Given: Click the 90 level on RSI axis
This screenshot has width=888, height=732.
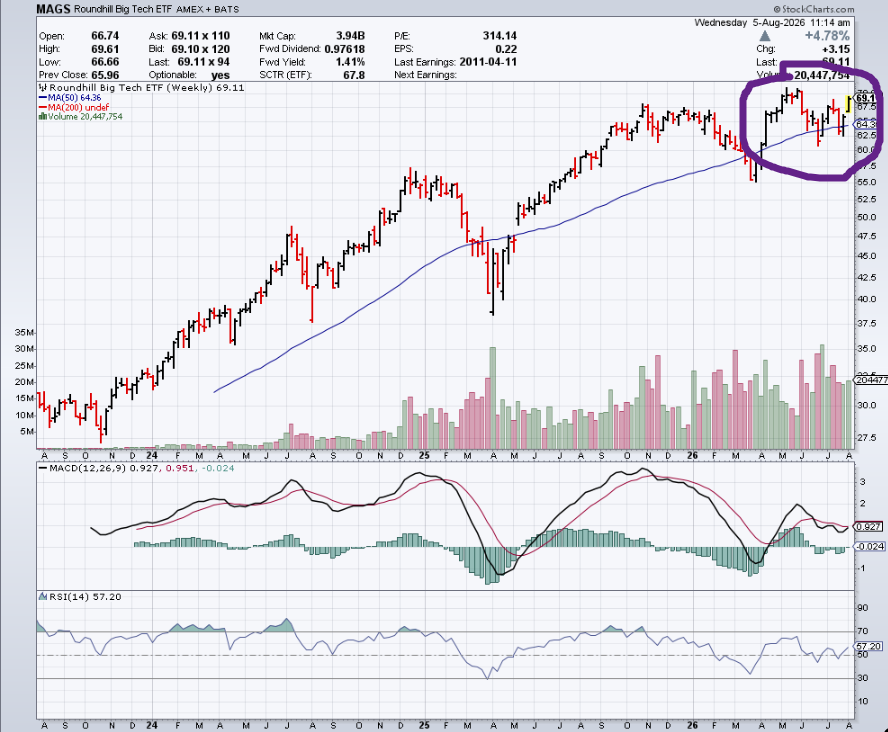Looking at the screenshot, I should (x=863, y=608).
